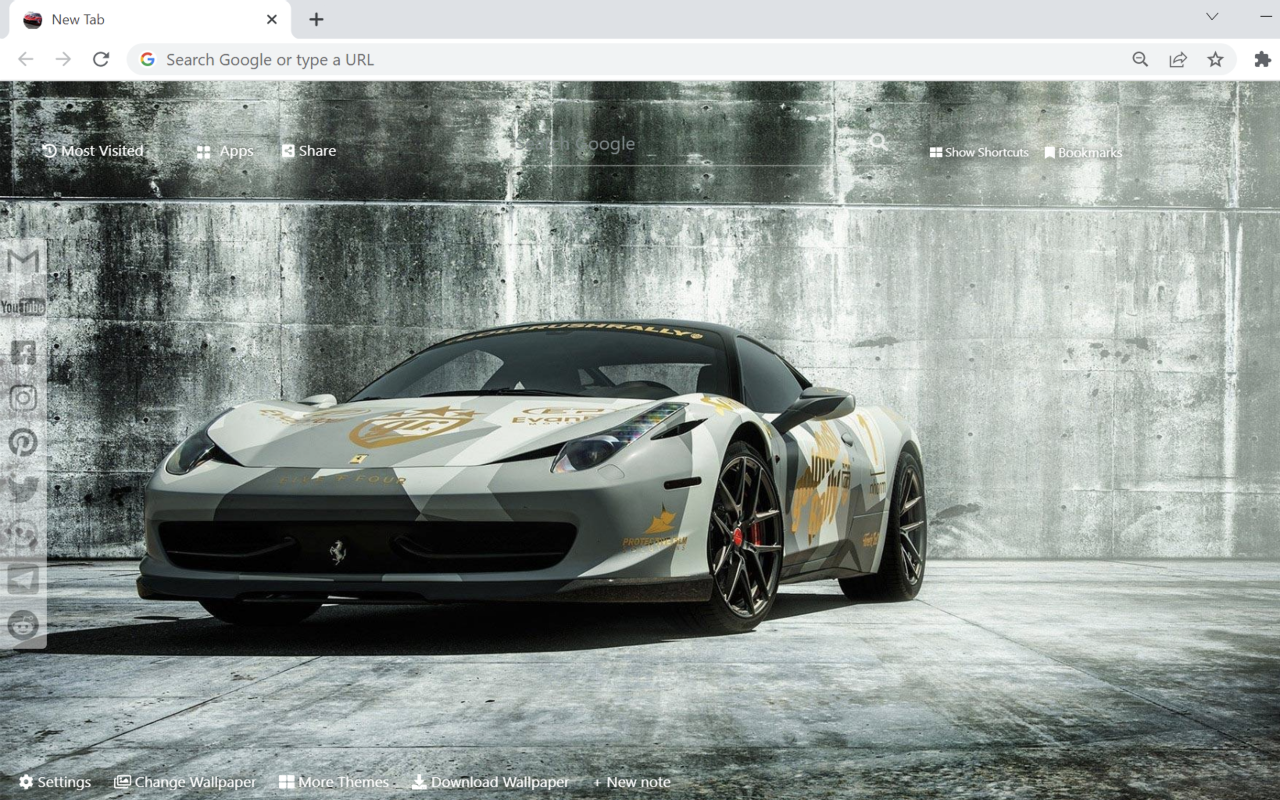
Task: Open the Apps menu
Action: (x=225, y=151)
